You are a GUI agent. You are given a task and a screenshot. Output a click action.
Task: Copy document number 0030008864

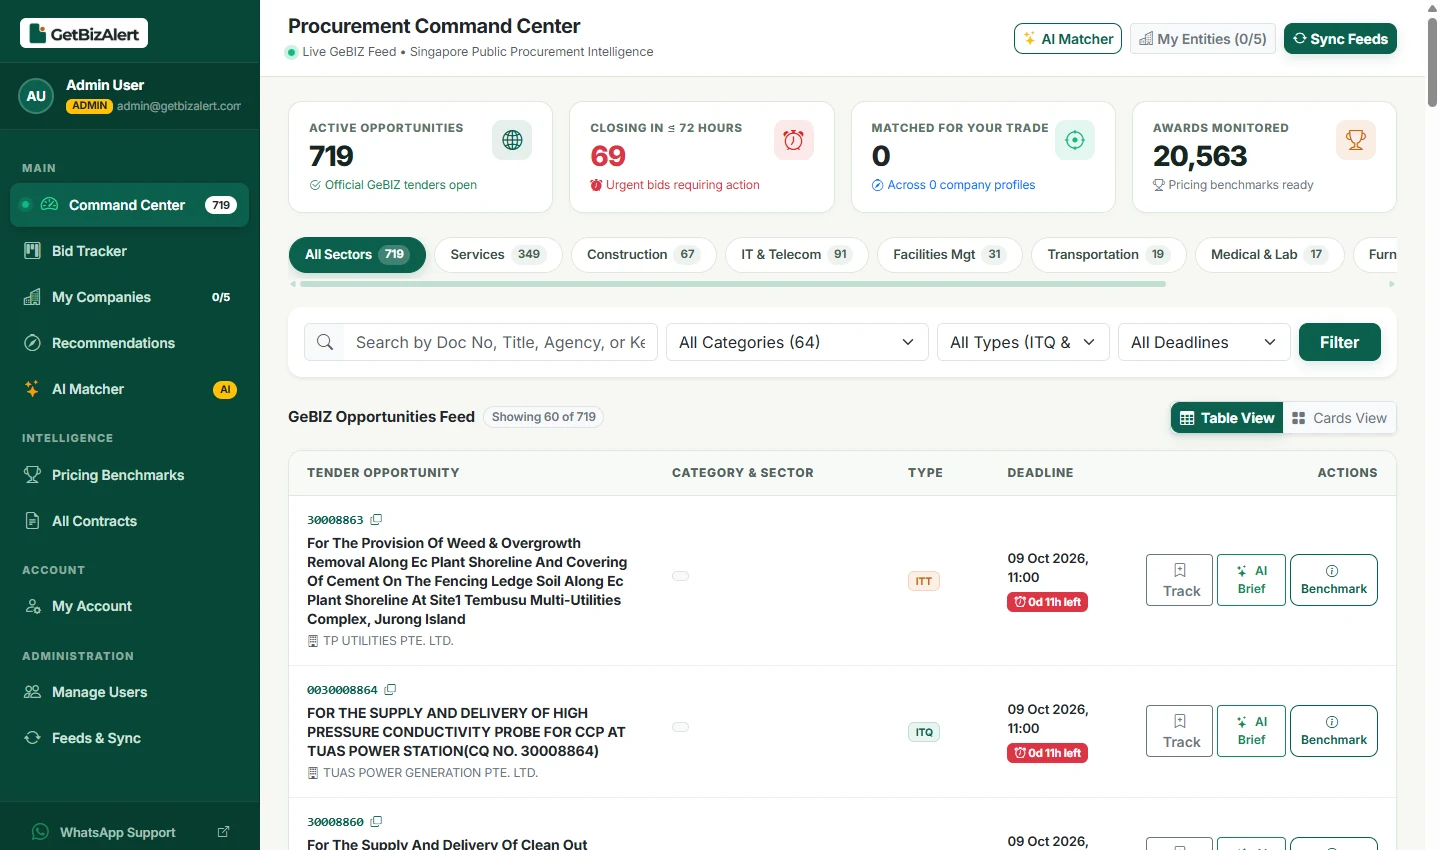point(390,690)
